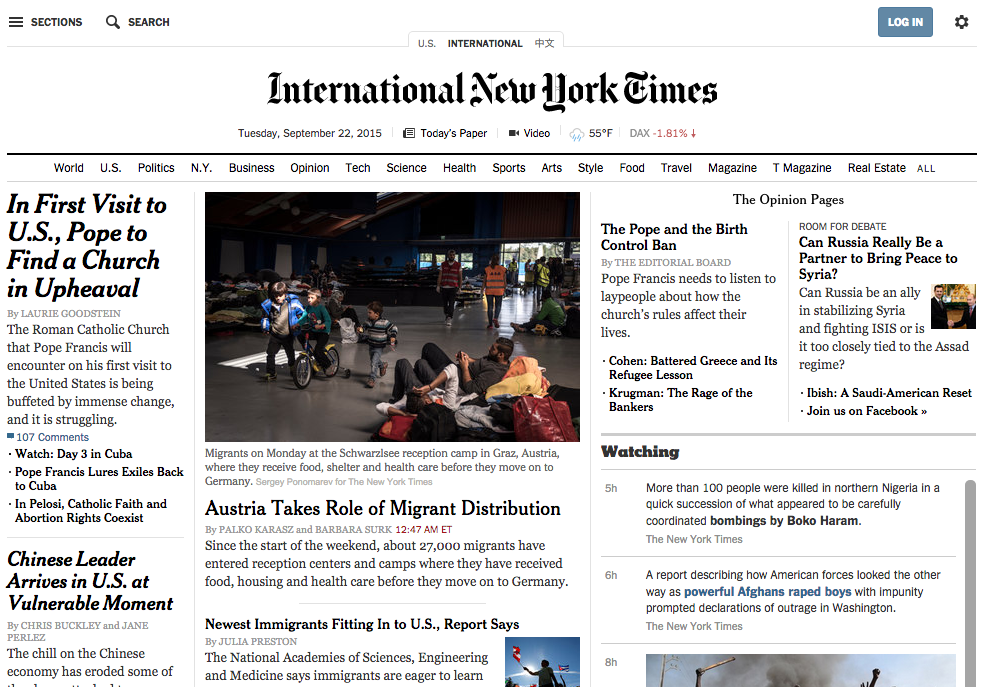Expand ALL sections in navigation bar

click(x=926, y=169)
